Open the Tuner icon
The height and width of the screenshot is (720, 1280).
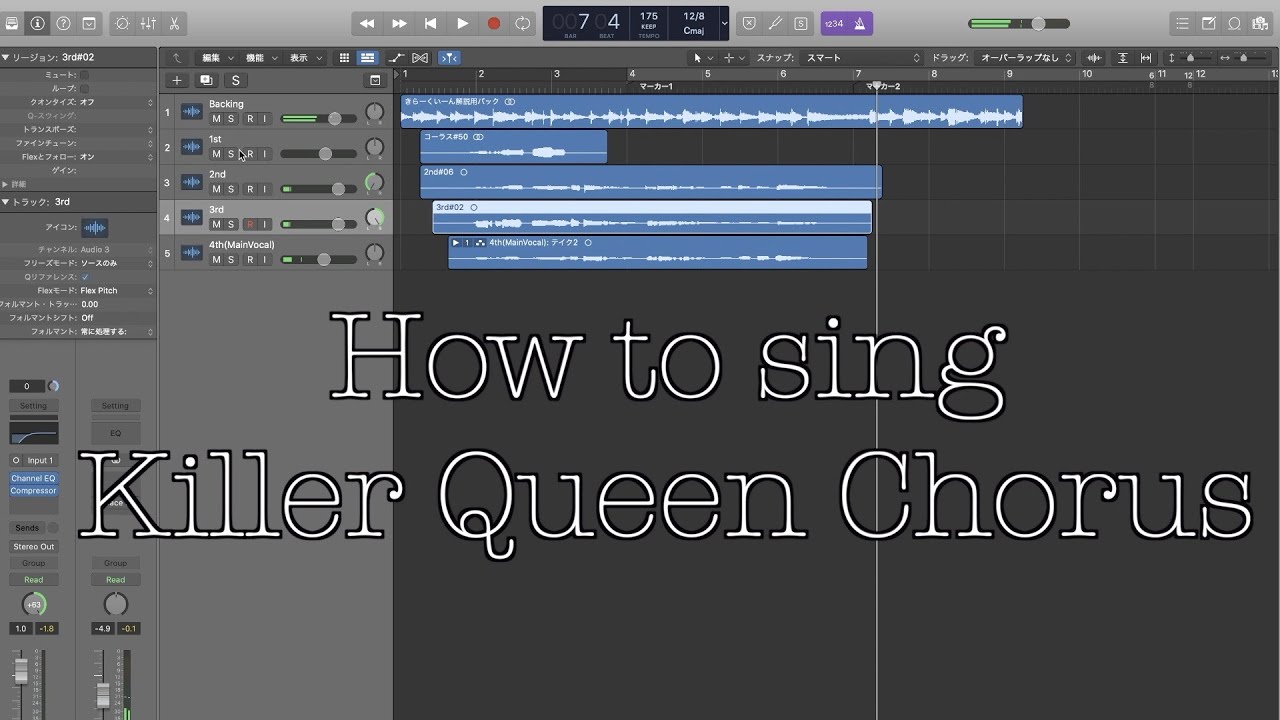(775, 23)
